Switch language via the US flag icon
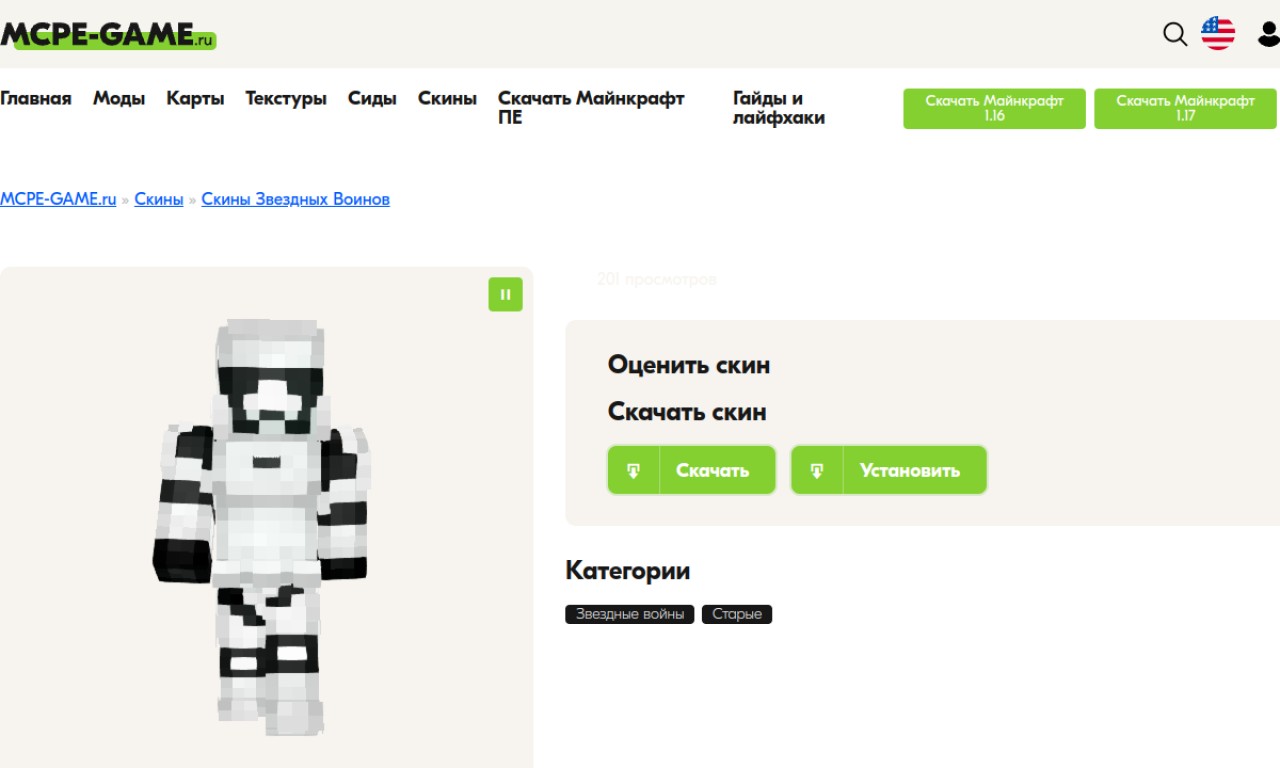Viewport: 1280px width, 768px height. pyautogui.click(x=1218, y=33)
